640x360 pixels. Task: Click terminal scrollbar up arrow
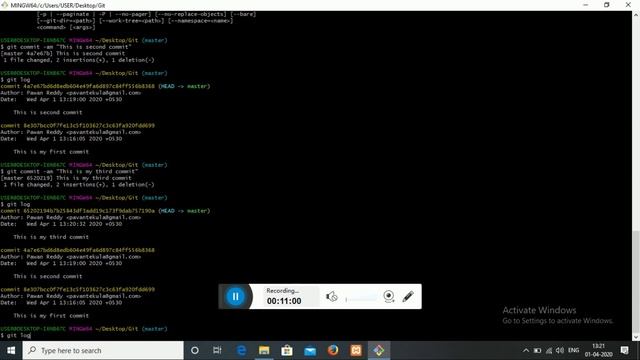pos(636,15)
